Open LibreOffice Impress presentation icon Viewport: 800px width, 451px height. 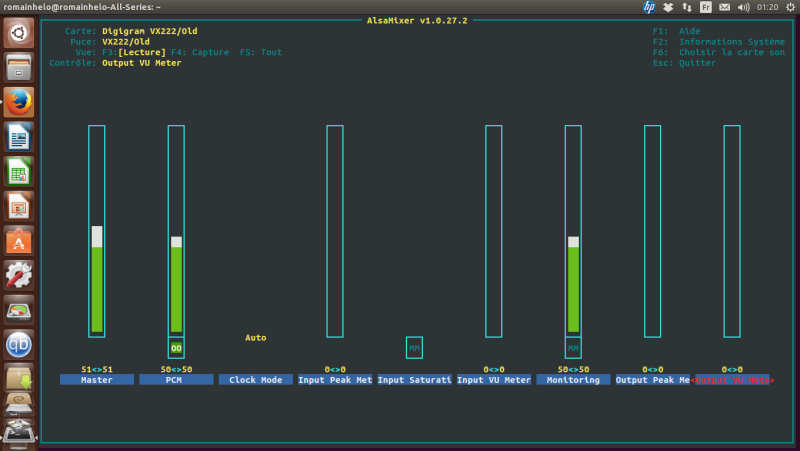tap(19, 206)
